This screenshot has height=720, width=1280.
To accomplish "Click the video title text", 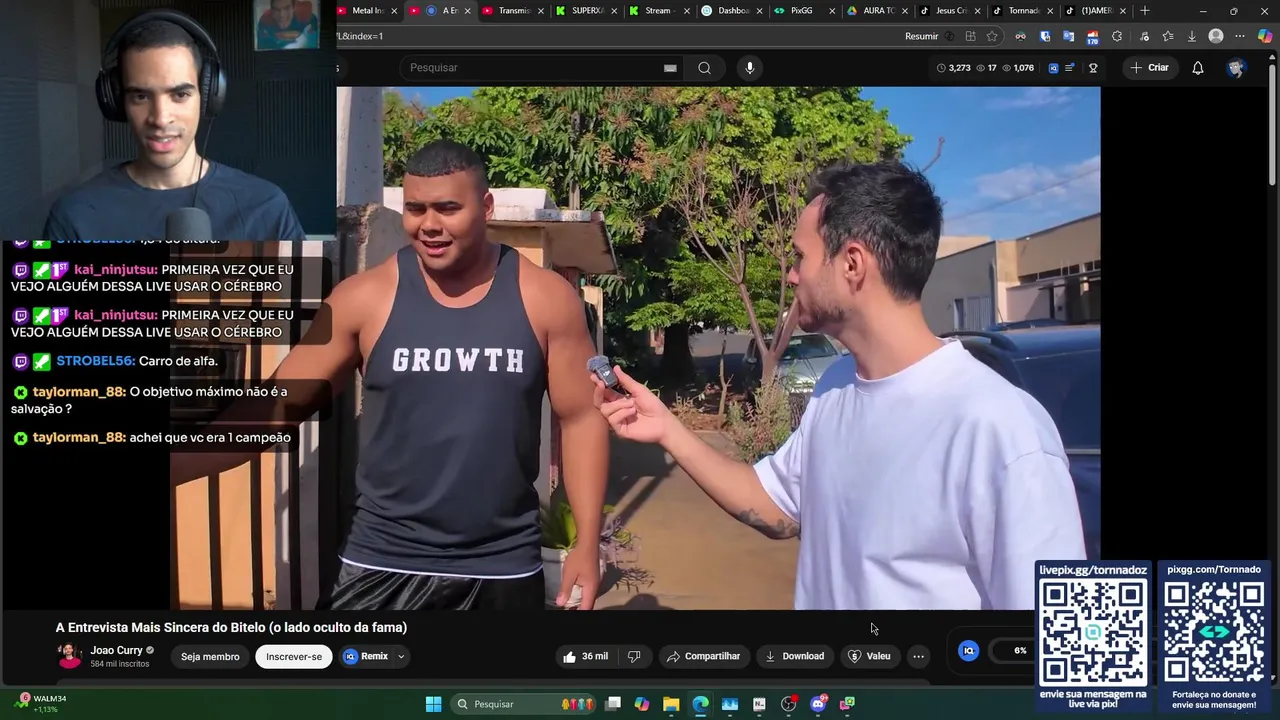I will pos(231,628).
